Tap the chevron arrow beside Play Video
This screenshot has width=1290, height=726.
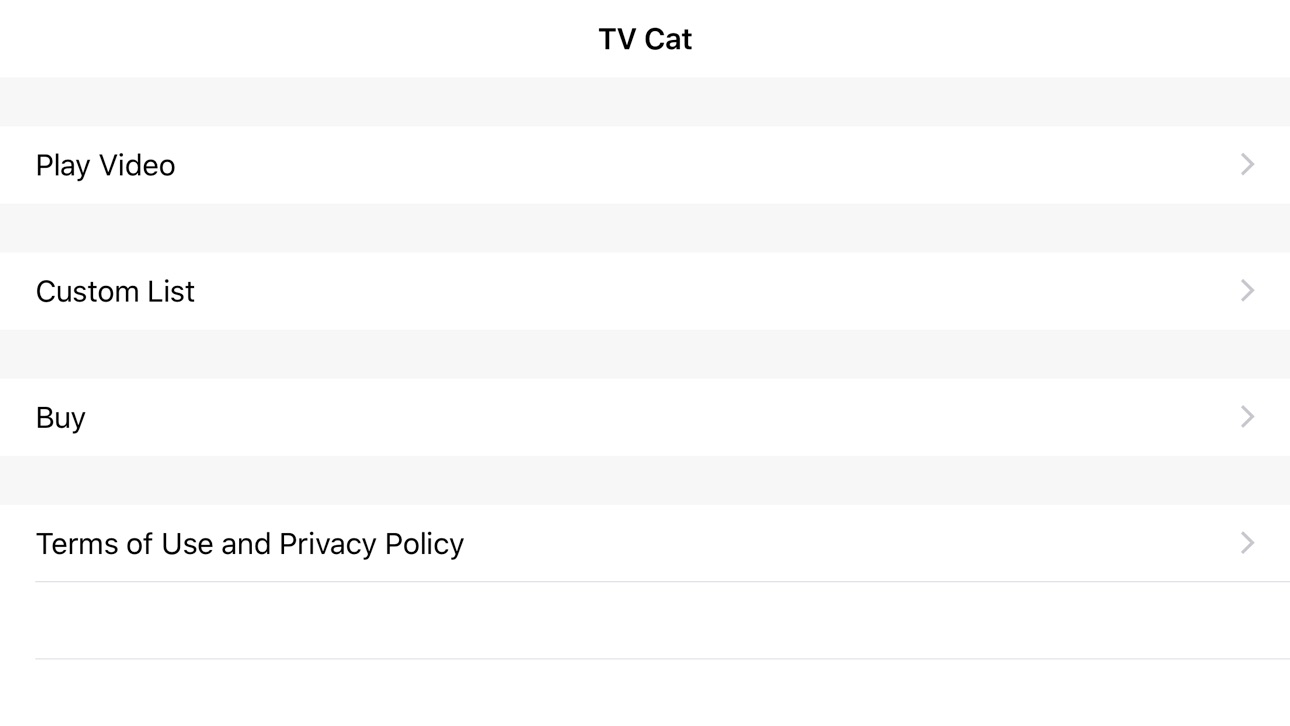tap(1247, 165)
